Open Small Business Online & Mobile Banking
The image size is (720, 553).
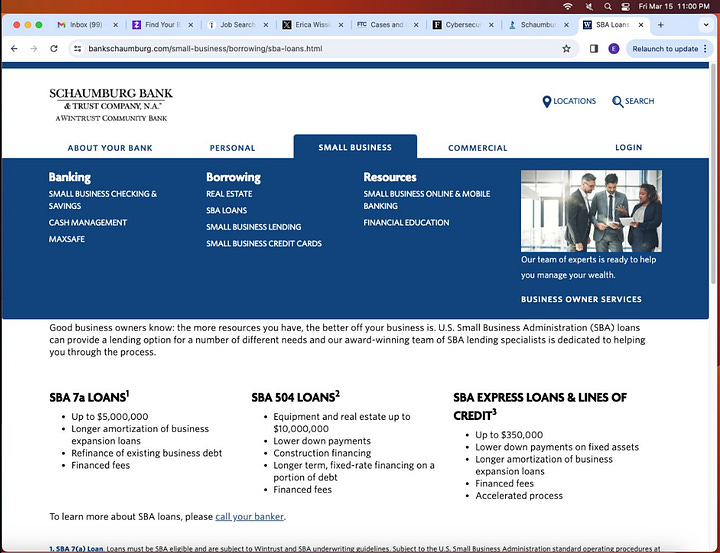(427, 200)
